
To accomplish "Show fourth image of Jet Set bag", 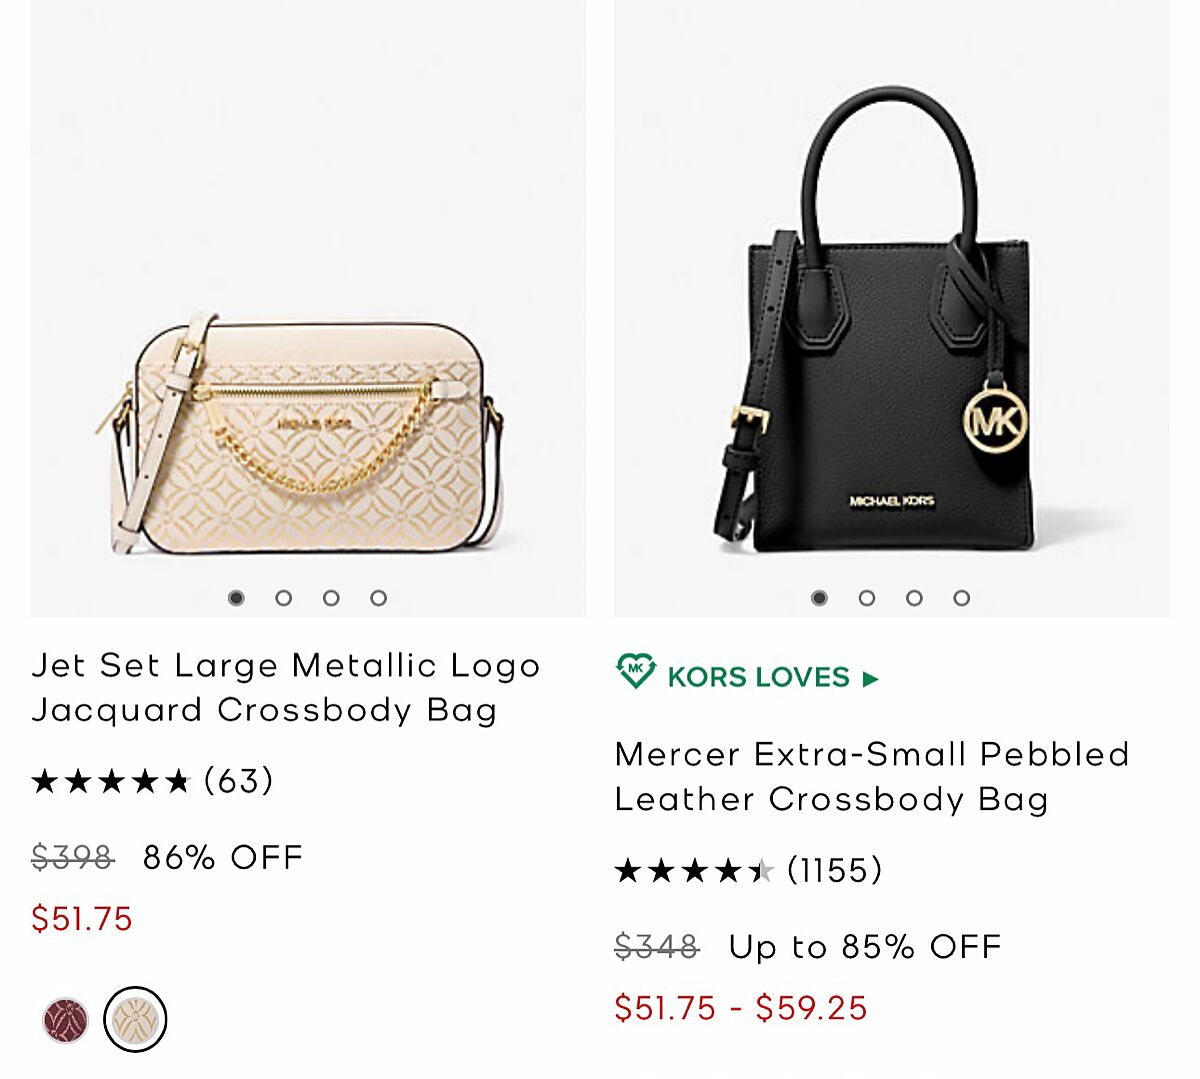I will [x=378, y=598].
